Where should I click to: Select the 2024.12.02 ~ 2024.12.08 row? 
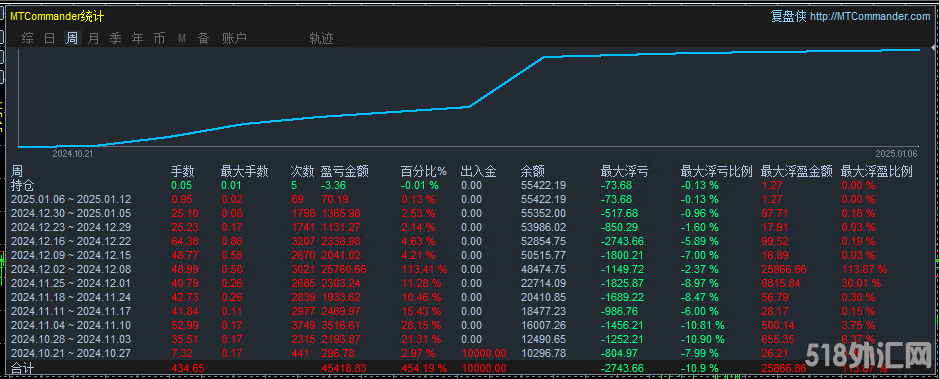[x=469, y=269]
